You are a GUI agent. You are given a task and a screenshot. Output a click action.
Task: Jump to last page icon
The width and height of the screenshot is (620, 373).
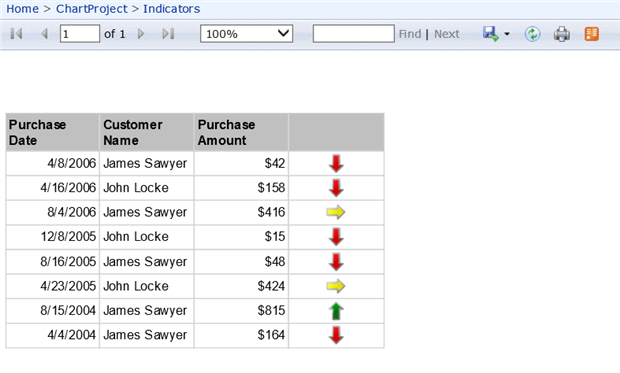point(168,34)
